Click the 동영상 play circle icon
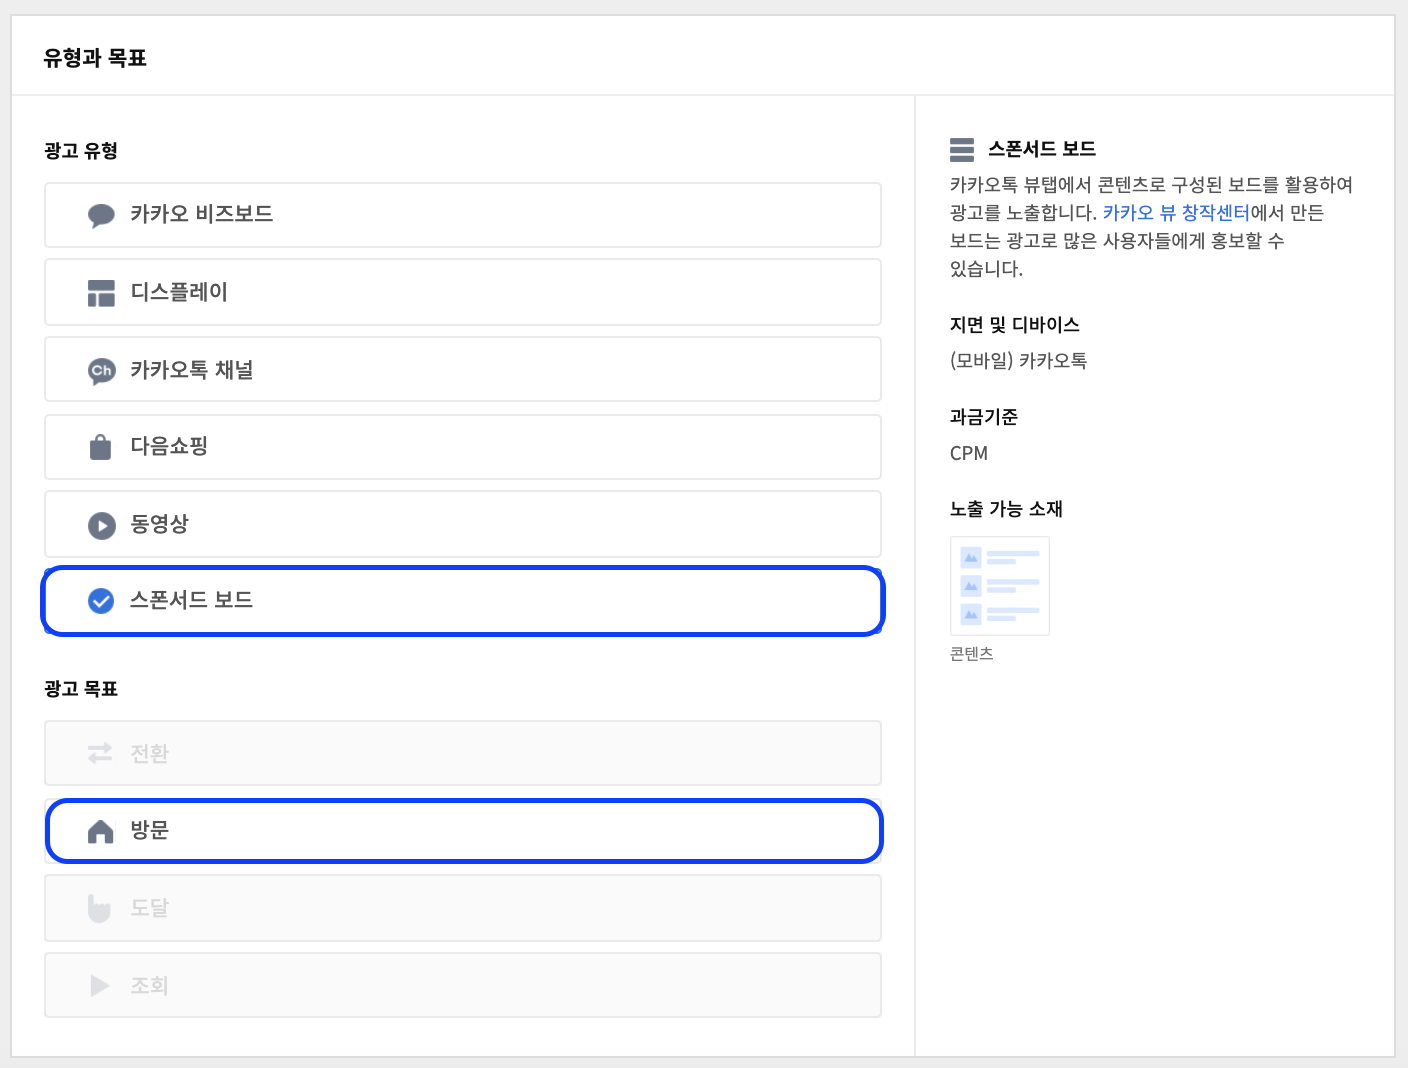This screenshot has width=1408, height=1068. click(101, 525)
